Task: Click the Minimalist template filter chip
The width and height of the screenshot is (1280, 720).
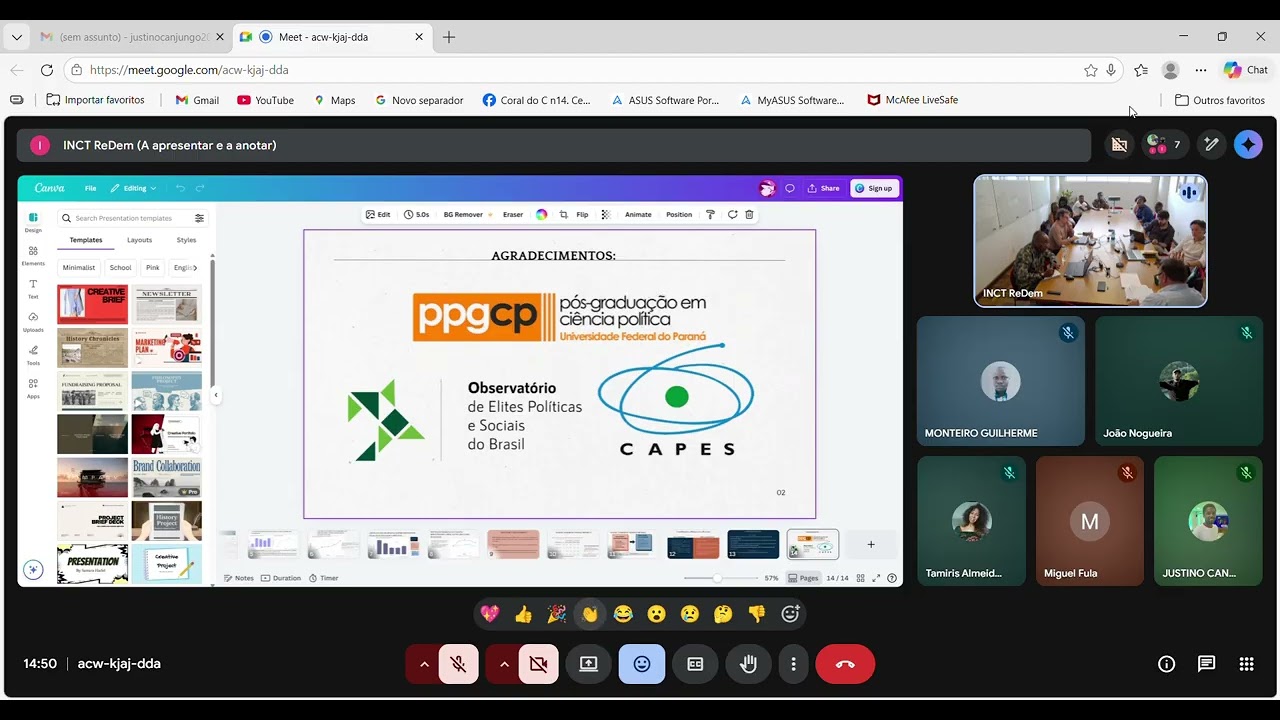Action: click(x=79, y=268)
